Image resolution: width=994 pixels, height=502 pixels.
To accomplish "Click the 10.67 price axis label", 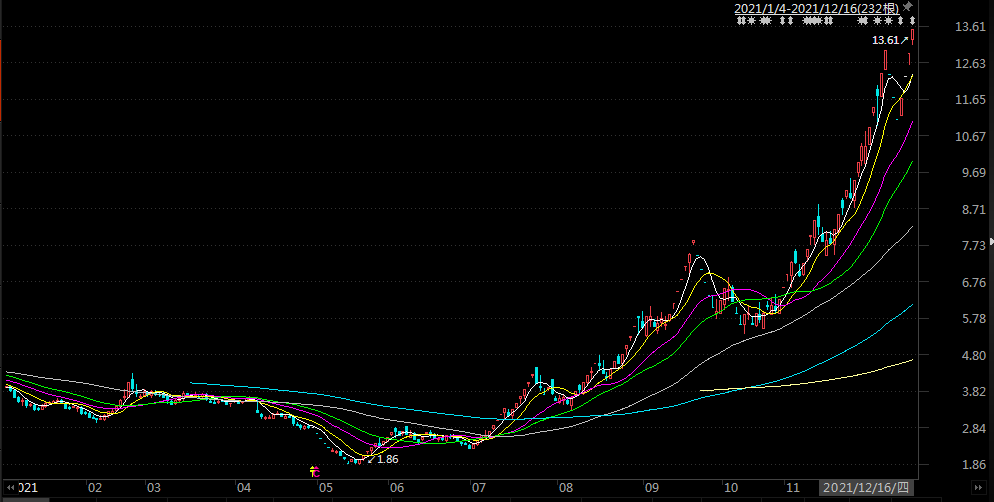I will click(x=971, y=136).
